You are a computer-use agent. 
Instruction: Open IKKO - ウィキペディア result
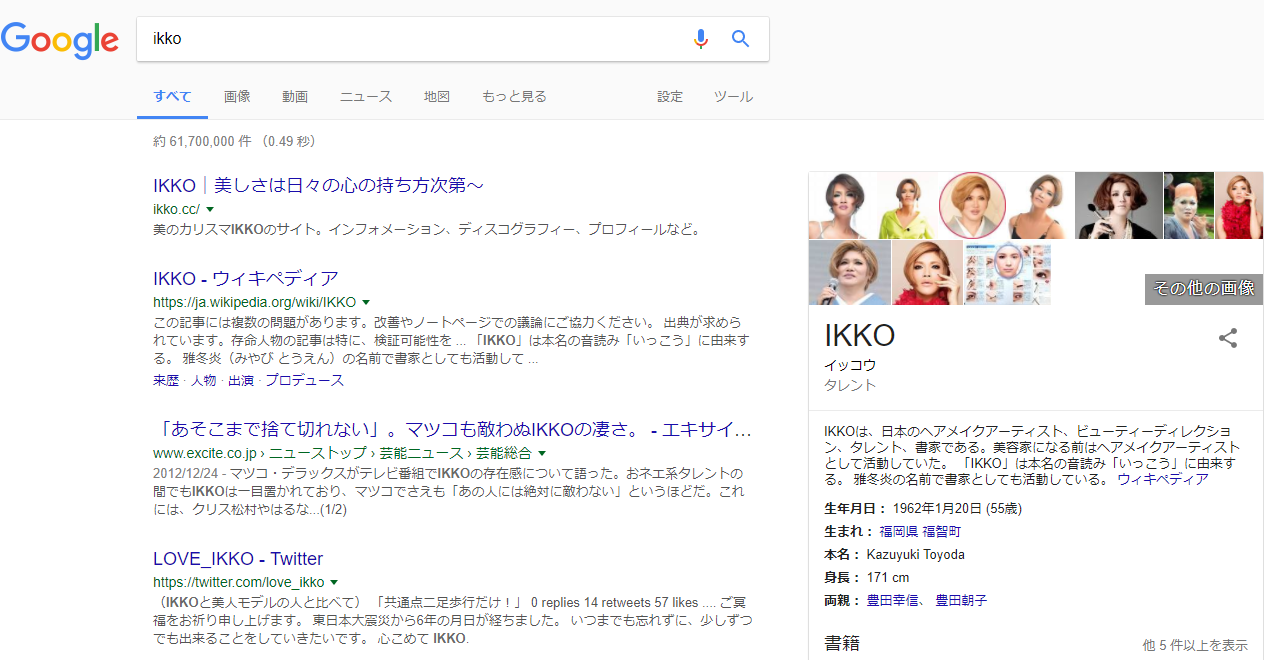tap(246, 278)
